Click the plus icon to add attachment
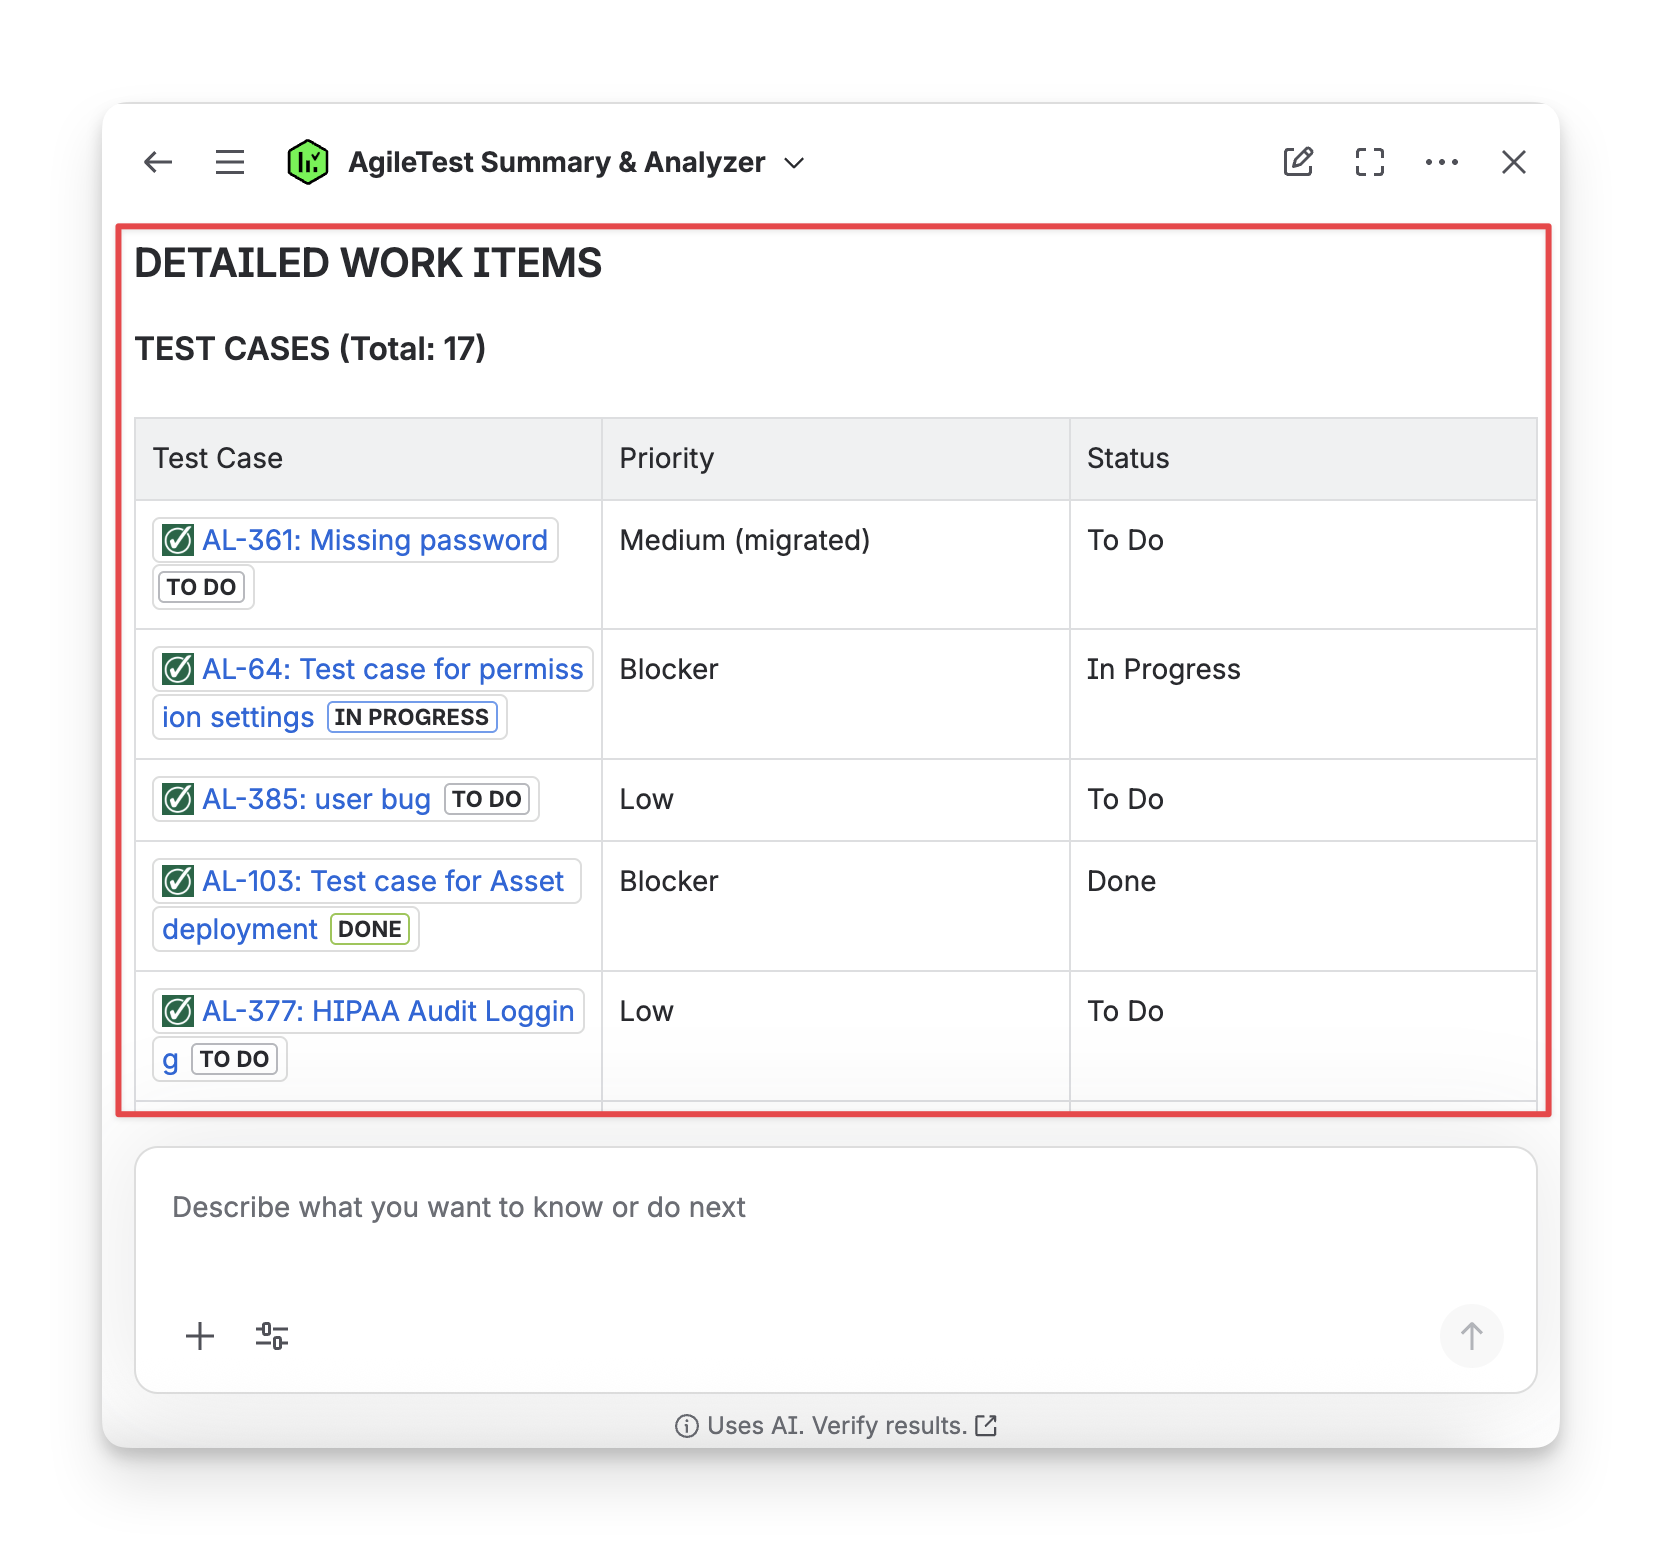1662x1550 pixels. click(x=200, y=1336)
